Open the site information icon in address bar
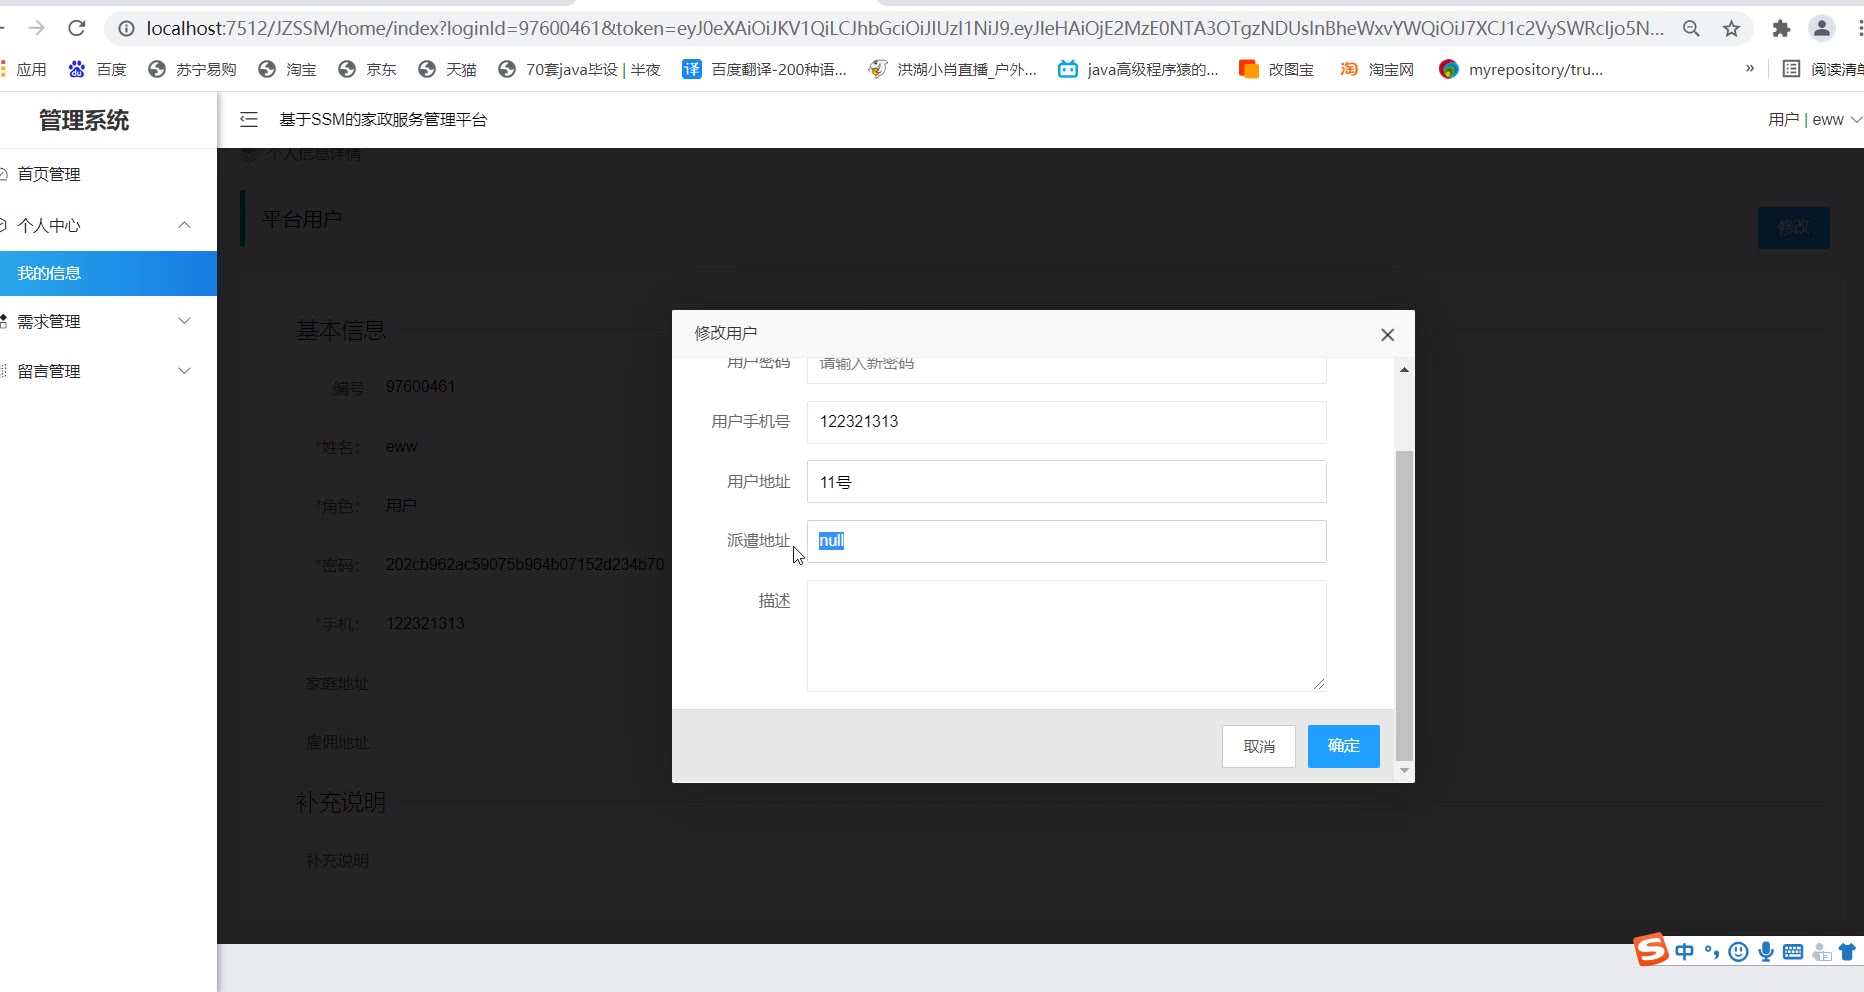This screenshot has width=1864, height=992. (126, 29)
